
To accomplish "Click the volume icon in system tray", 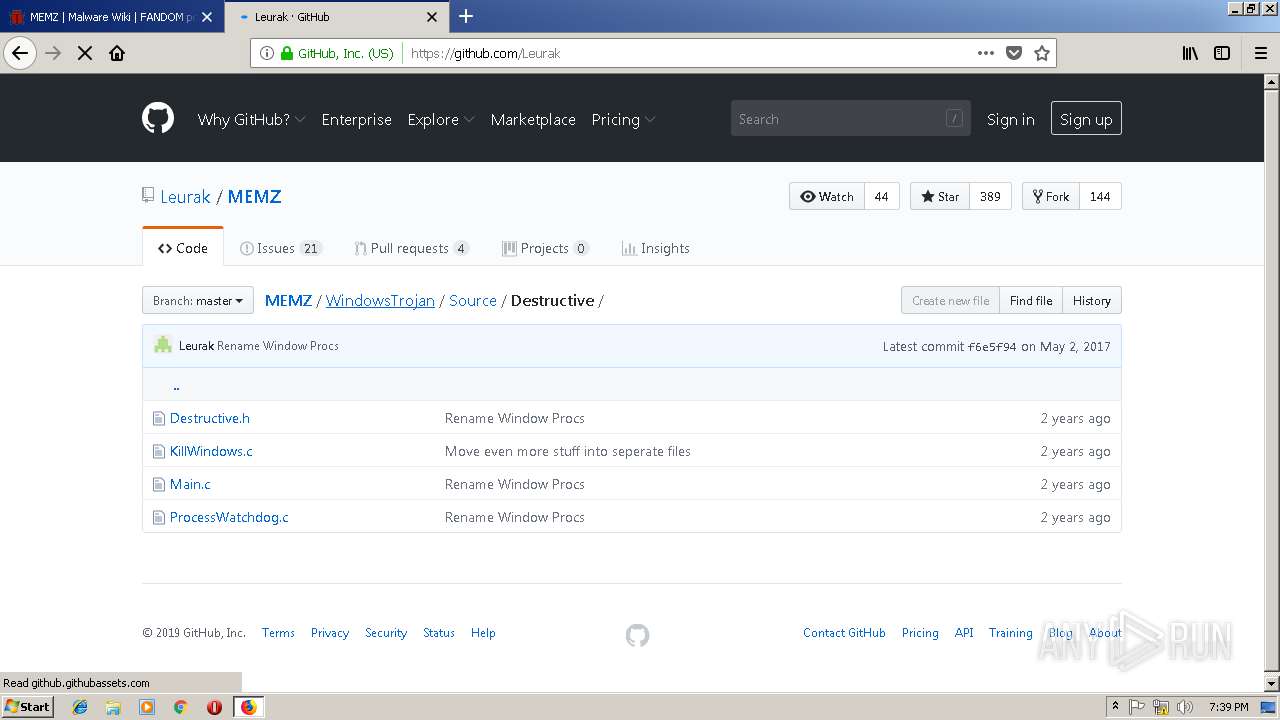I will point(1185,707).
